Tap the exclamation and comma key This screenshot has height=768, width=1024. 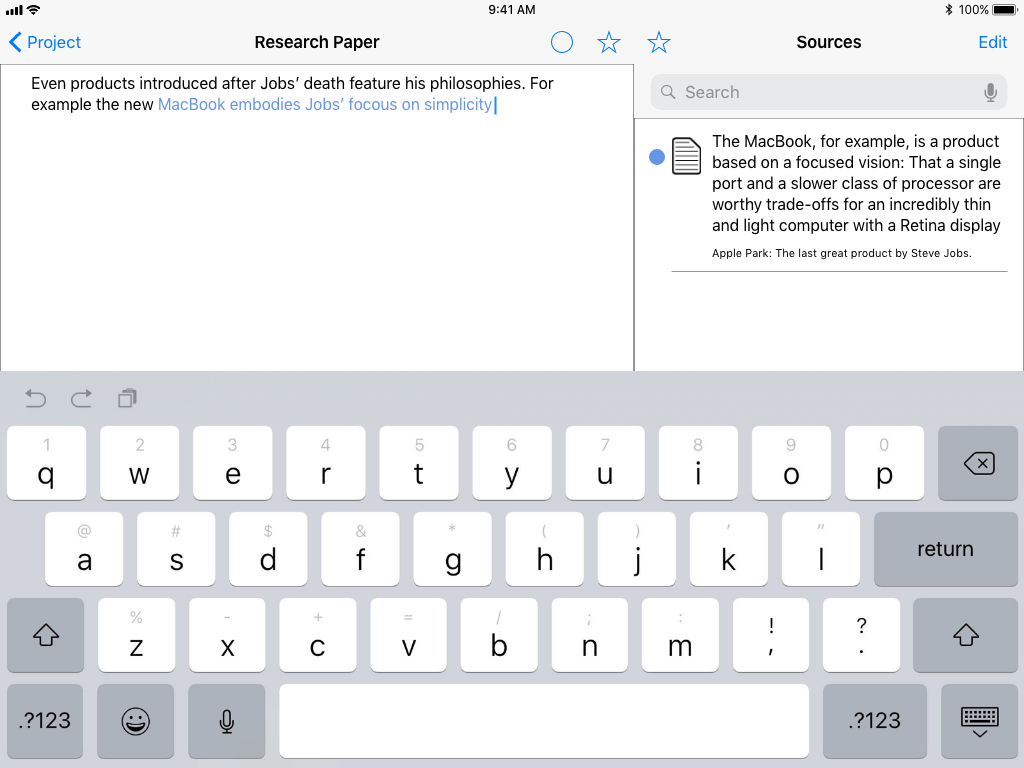click(x=771, y=635)
